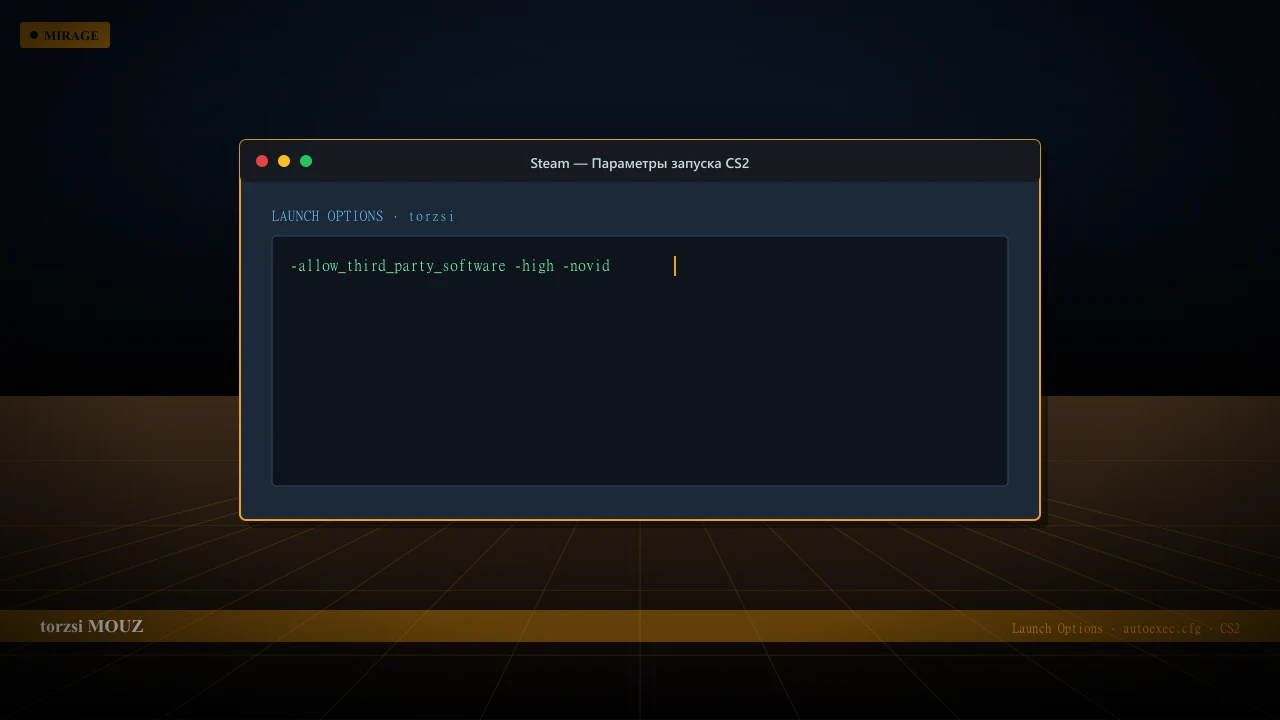Click the -novid launch option text
Viewport: 1280px width, 720px height.
click(x=586, y=266)
